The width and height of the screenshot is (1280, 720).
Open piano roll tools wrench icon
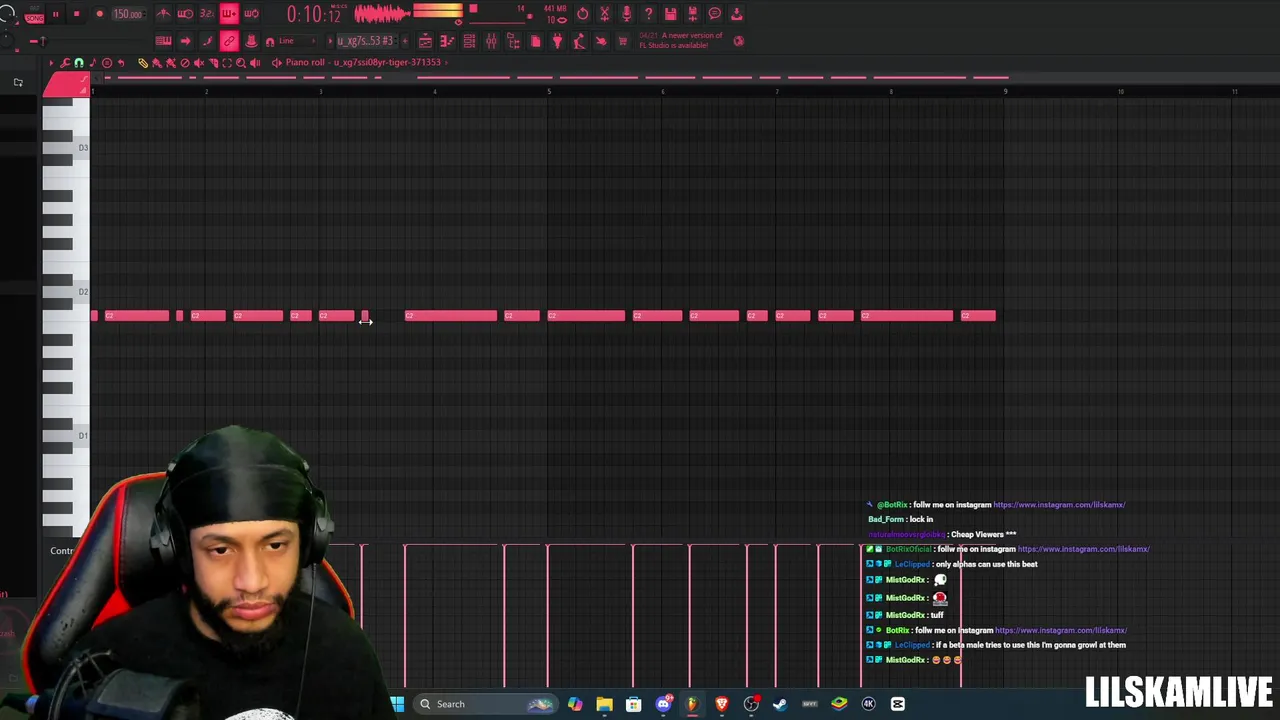point(65,63)
